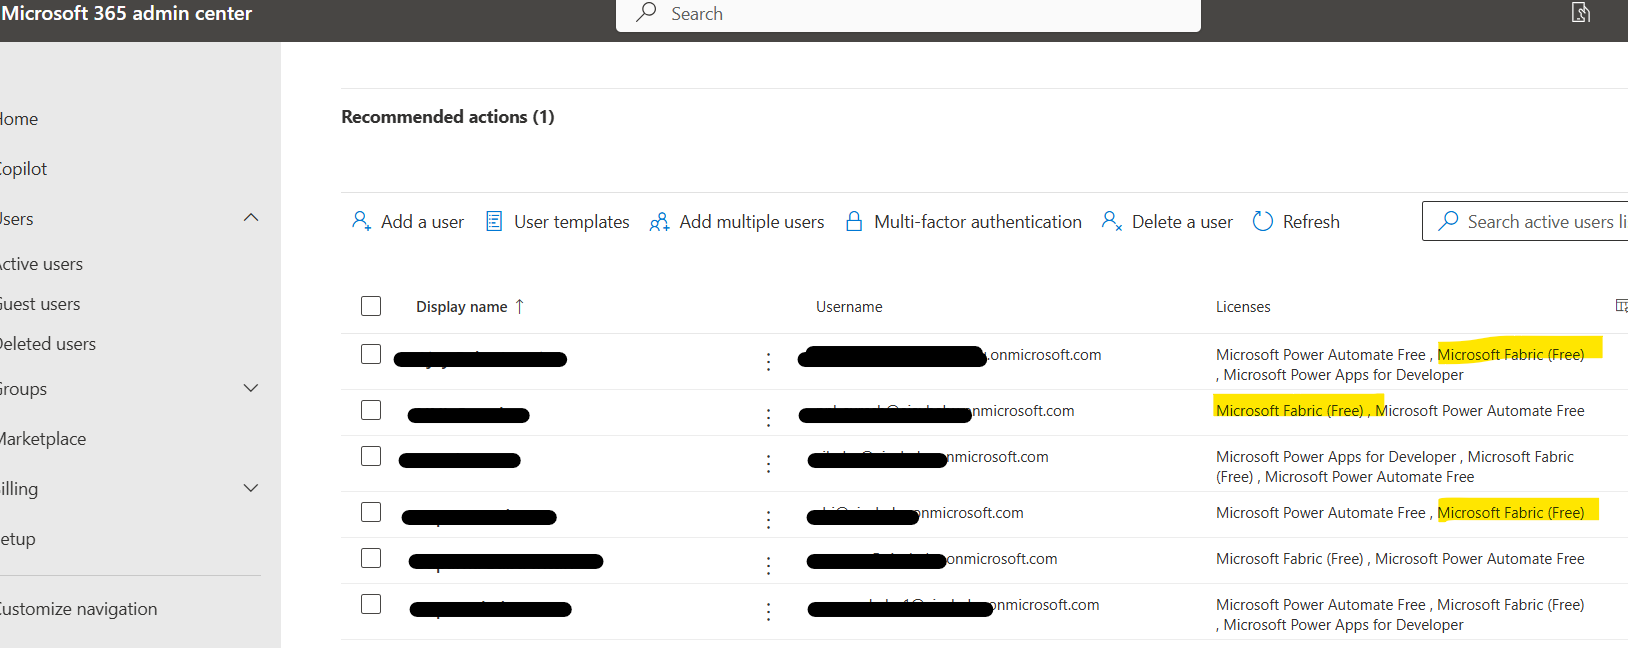This screenshot has height=648, width=1628.
Task: Click Customize navigation link
Action: point(78,609)
